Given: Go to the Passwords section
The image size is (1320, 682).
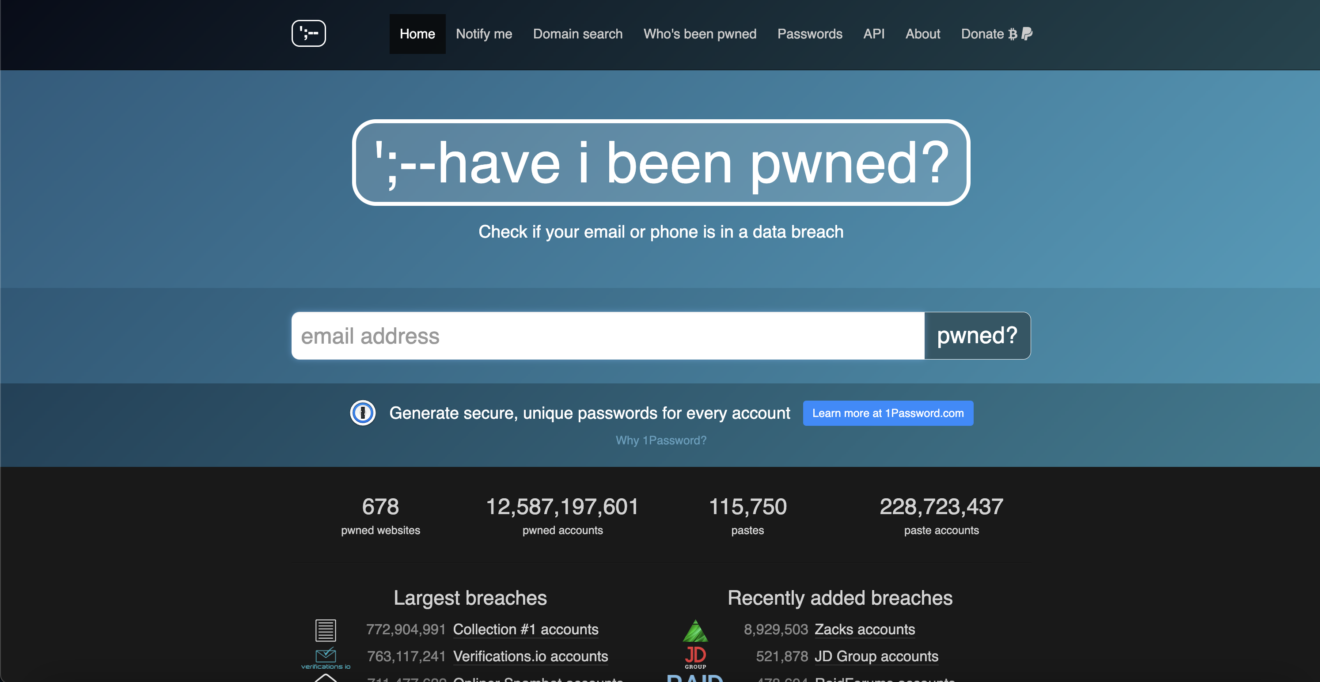Looking at the screenshot, I should pos(809,33).
